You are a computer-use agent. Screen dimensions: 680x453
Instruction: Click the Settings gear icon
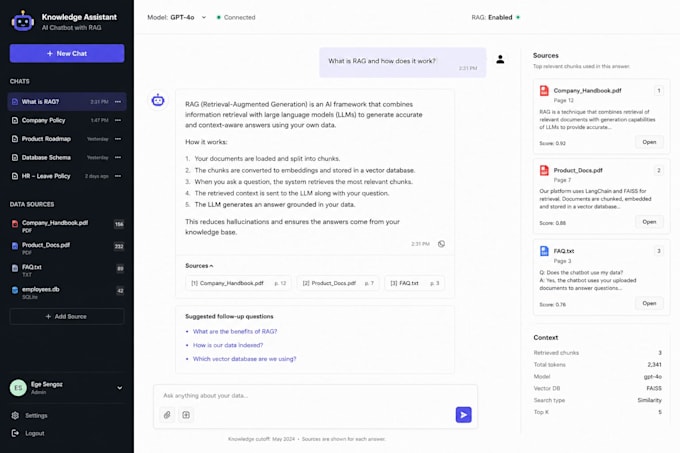coord(15,415)
